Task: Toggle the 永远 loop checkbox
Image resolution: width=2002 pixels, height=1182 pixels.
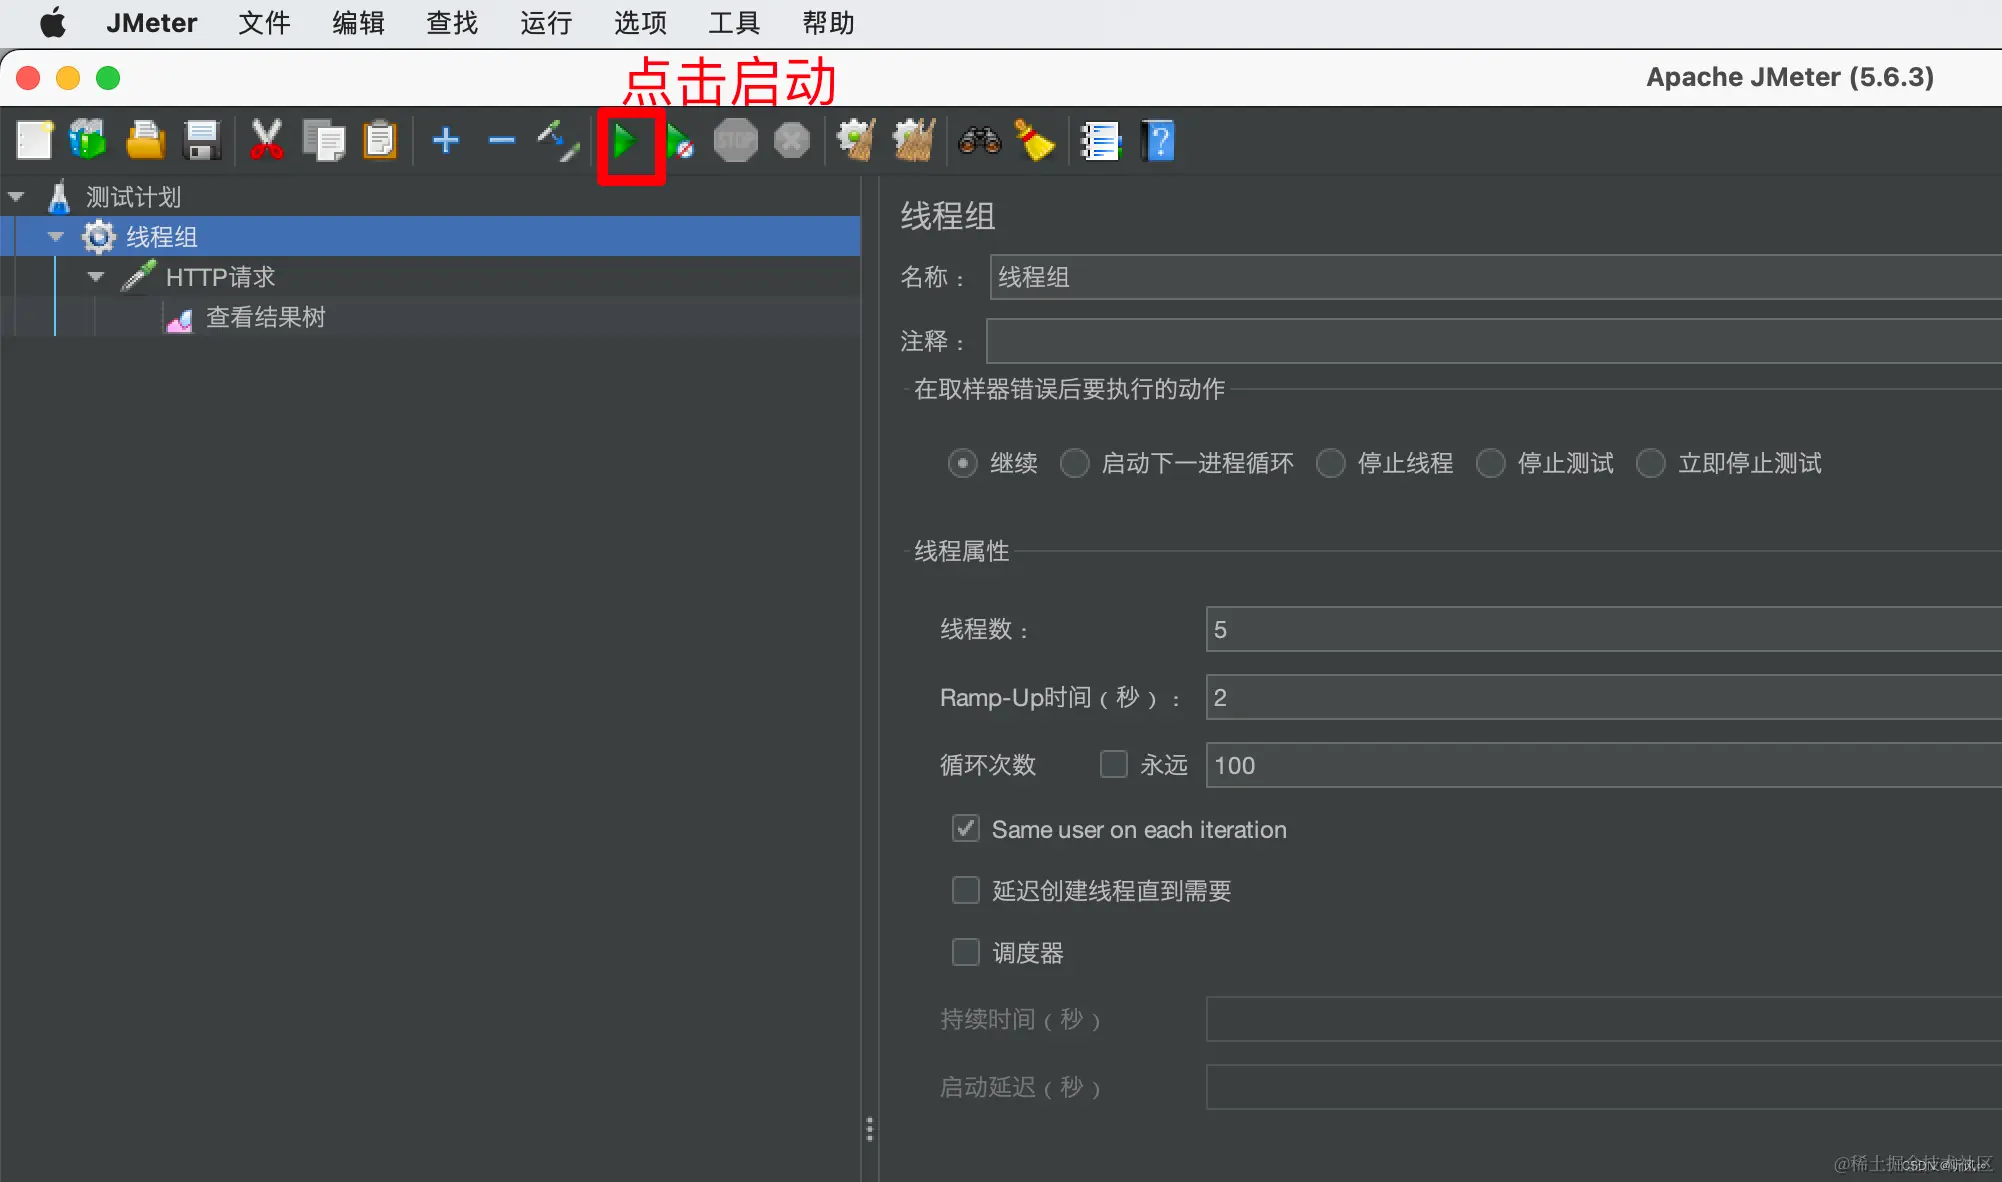Action: click(1113, 764)
